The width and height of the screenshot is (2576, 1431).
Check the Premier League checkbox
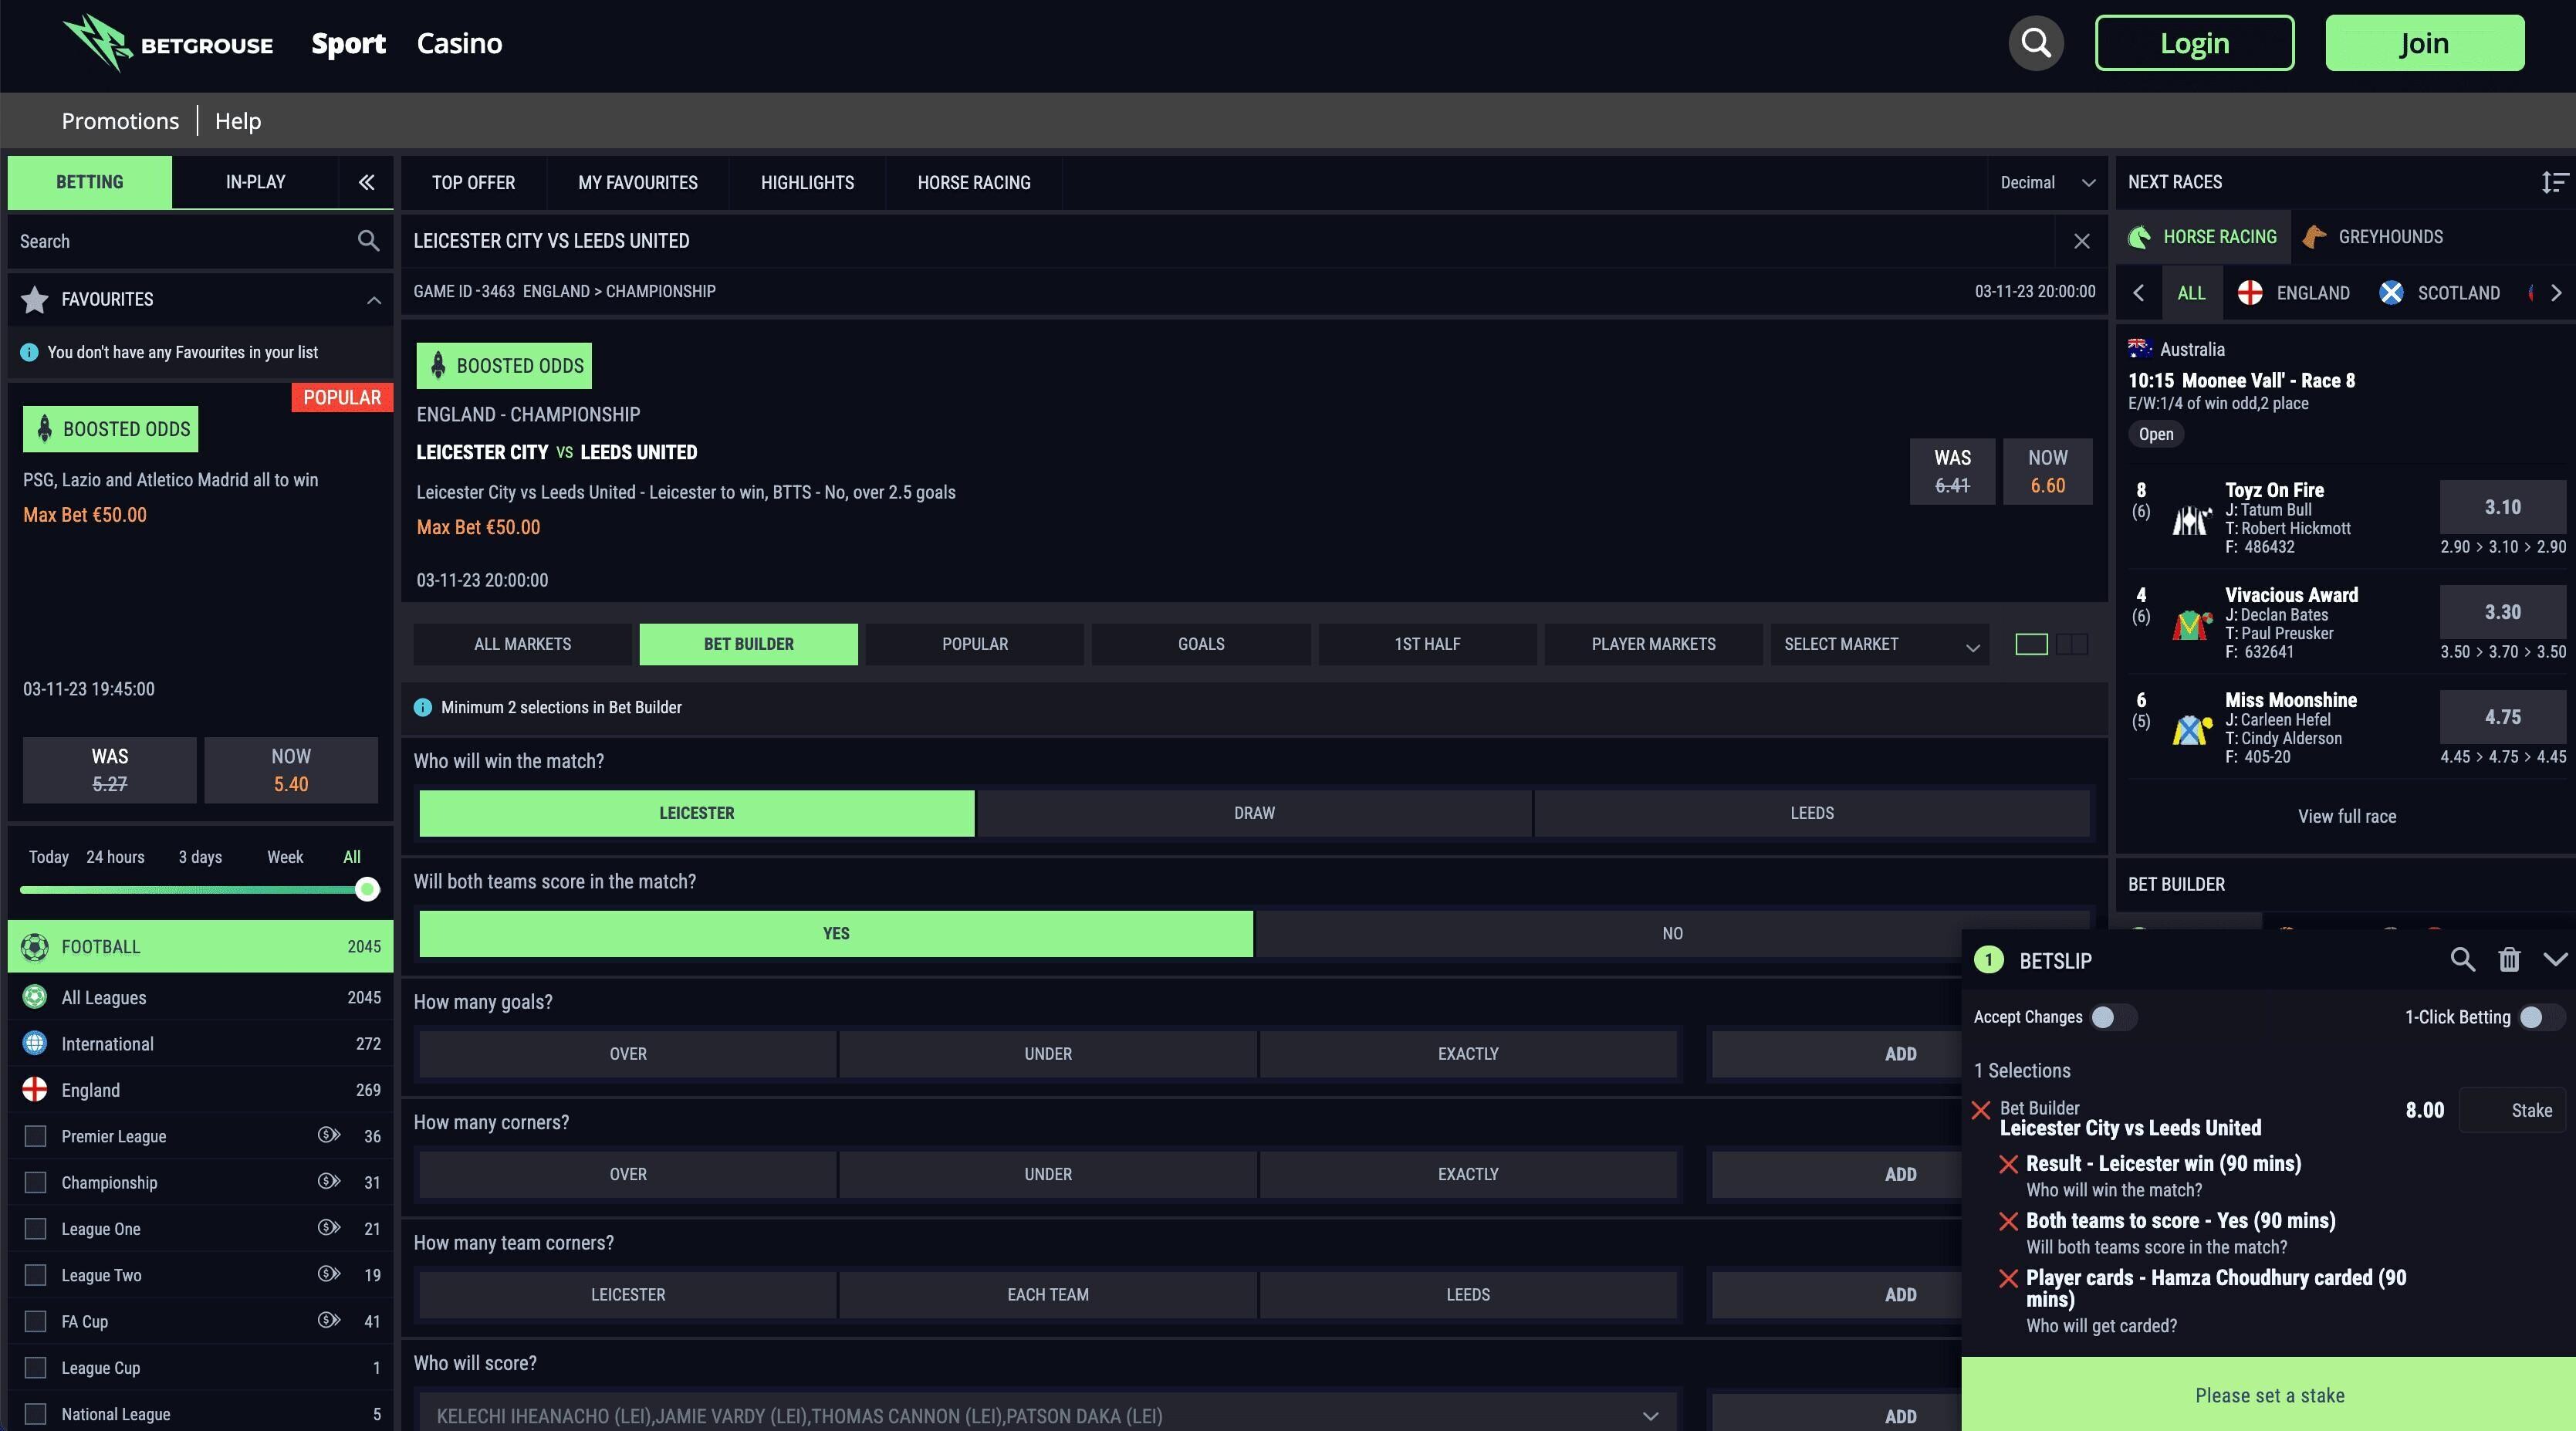pos(36,1136)
